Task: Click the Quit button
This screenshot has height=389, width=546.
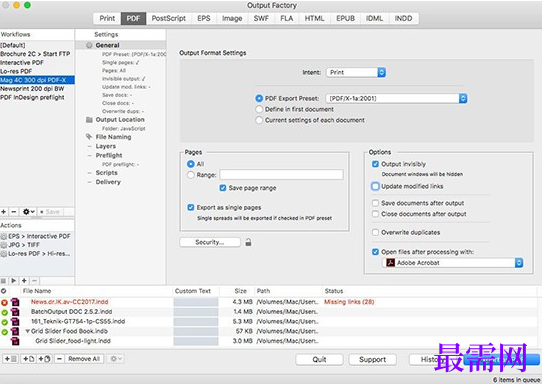Action: [x=319, y=359]
